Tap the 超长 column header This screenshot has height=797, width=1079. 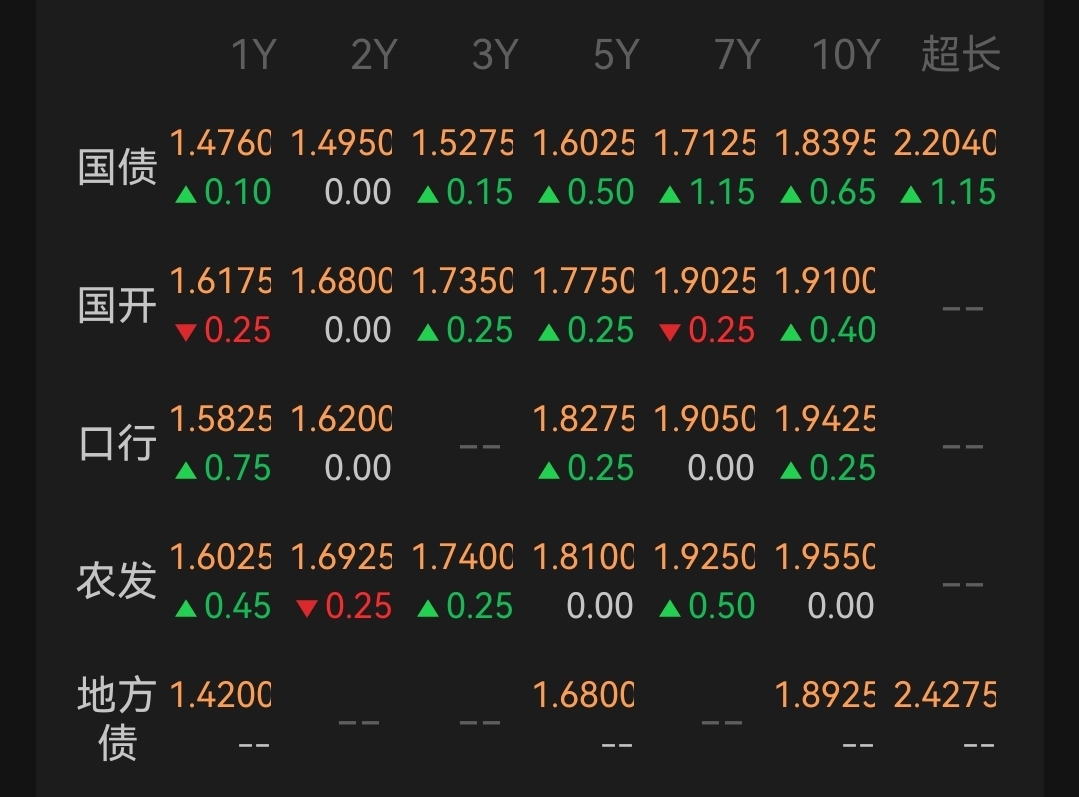click(960, 55)
